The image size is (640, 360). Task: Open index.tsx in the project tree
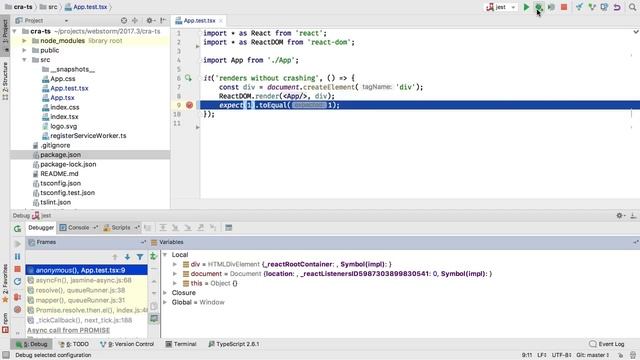(x=60, y=117)
